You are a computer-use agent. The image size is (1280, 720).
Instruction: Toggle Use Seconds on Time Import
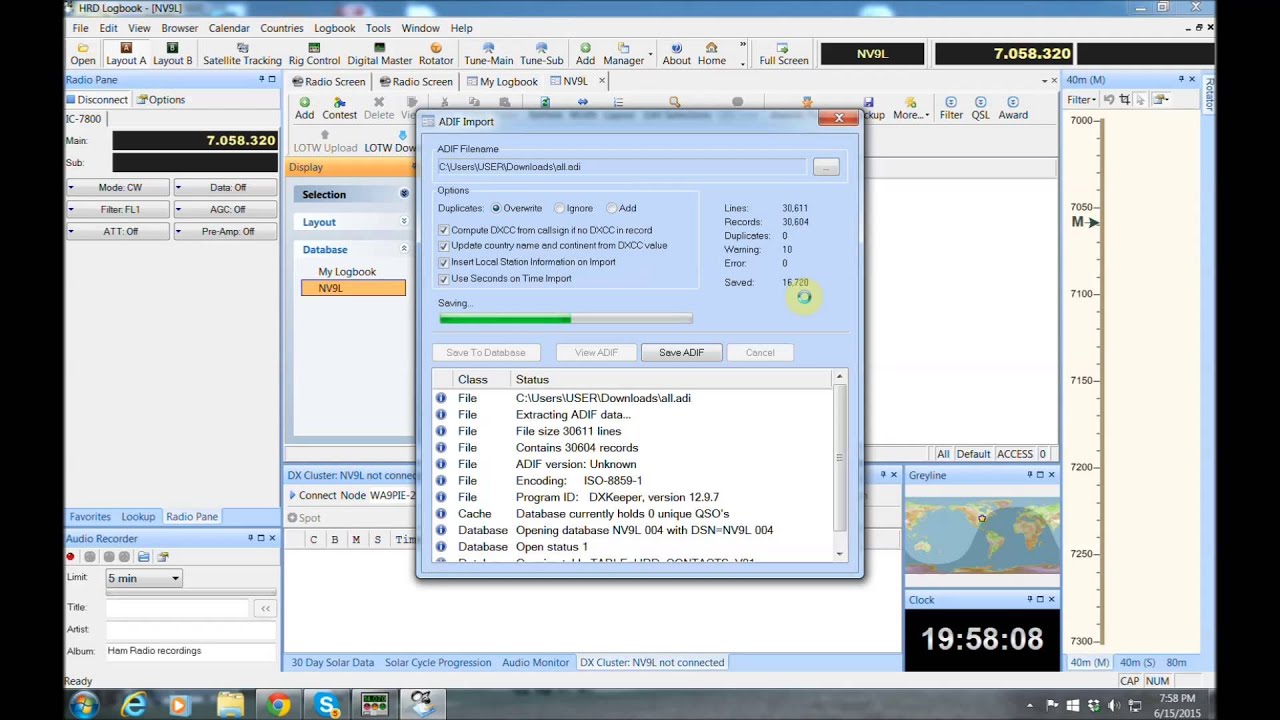[x=444, y=279]
